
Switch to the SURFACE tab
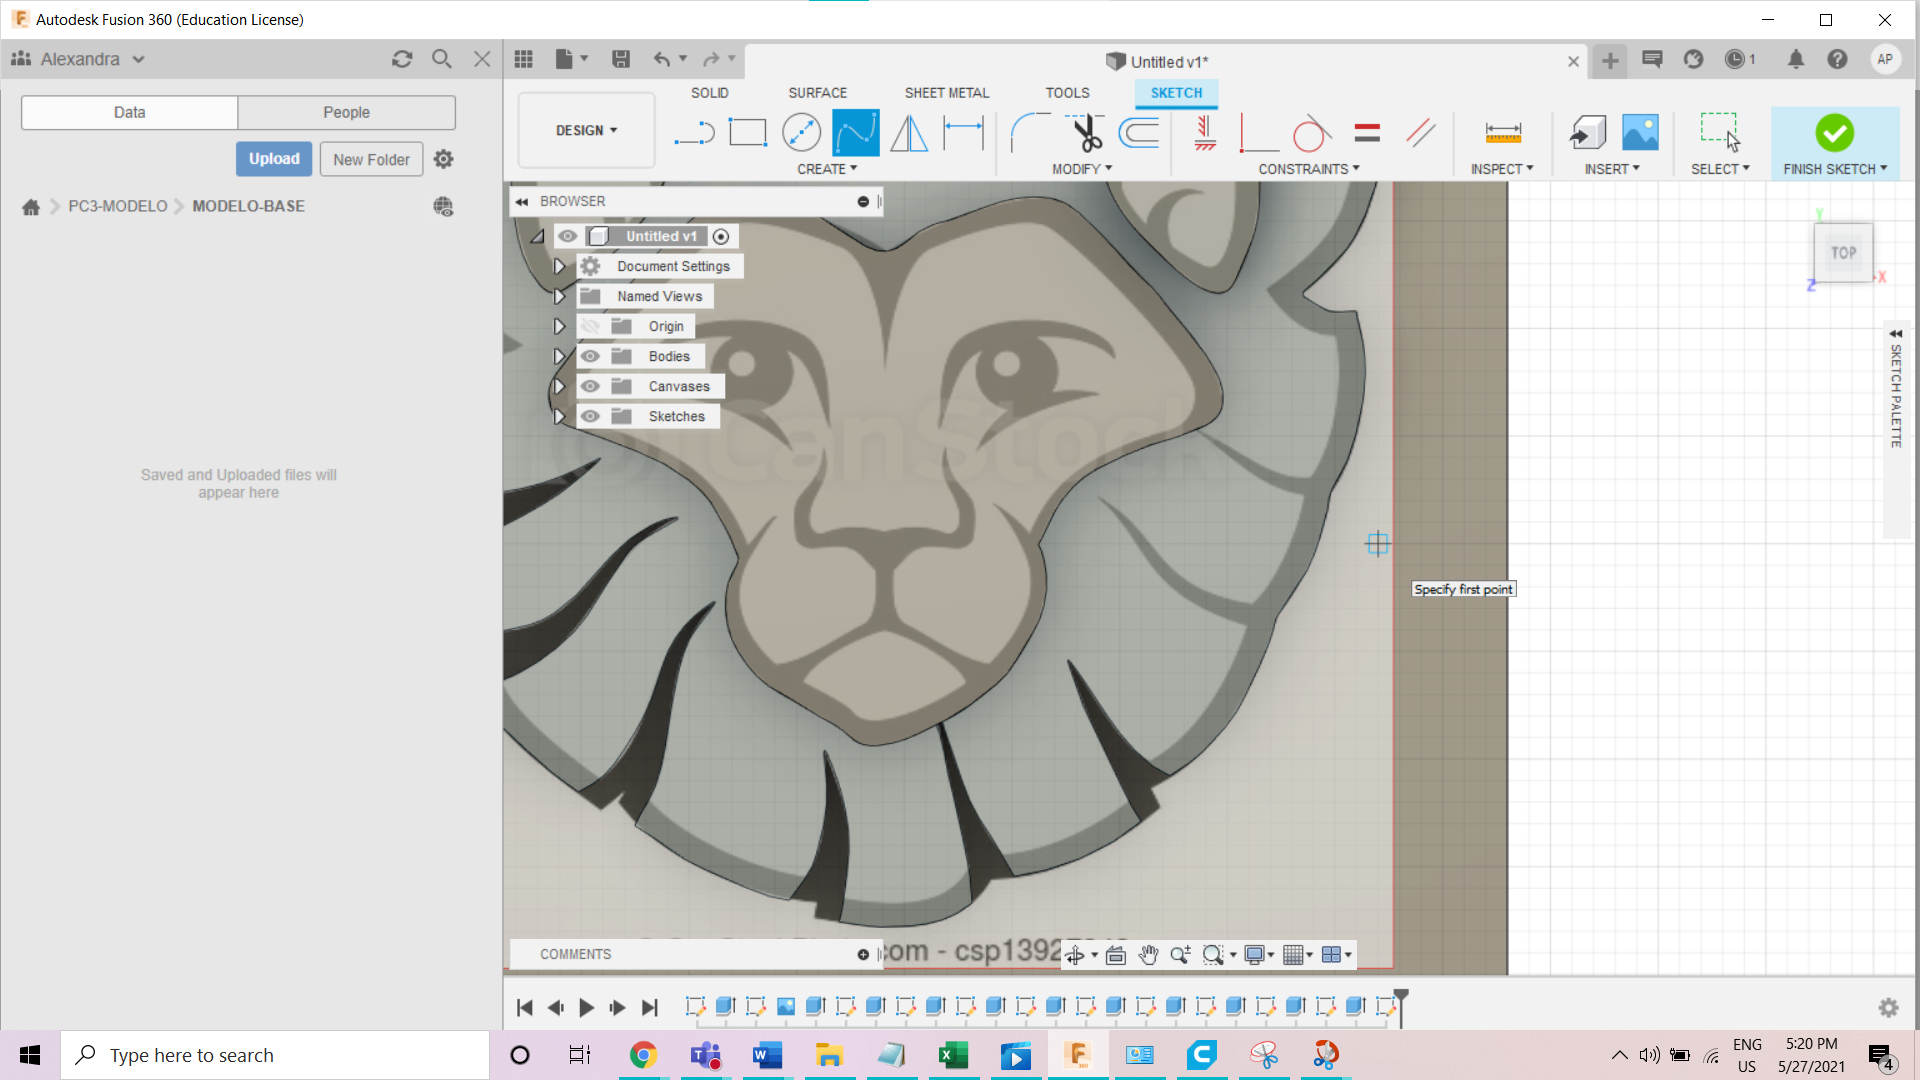817,92
